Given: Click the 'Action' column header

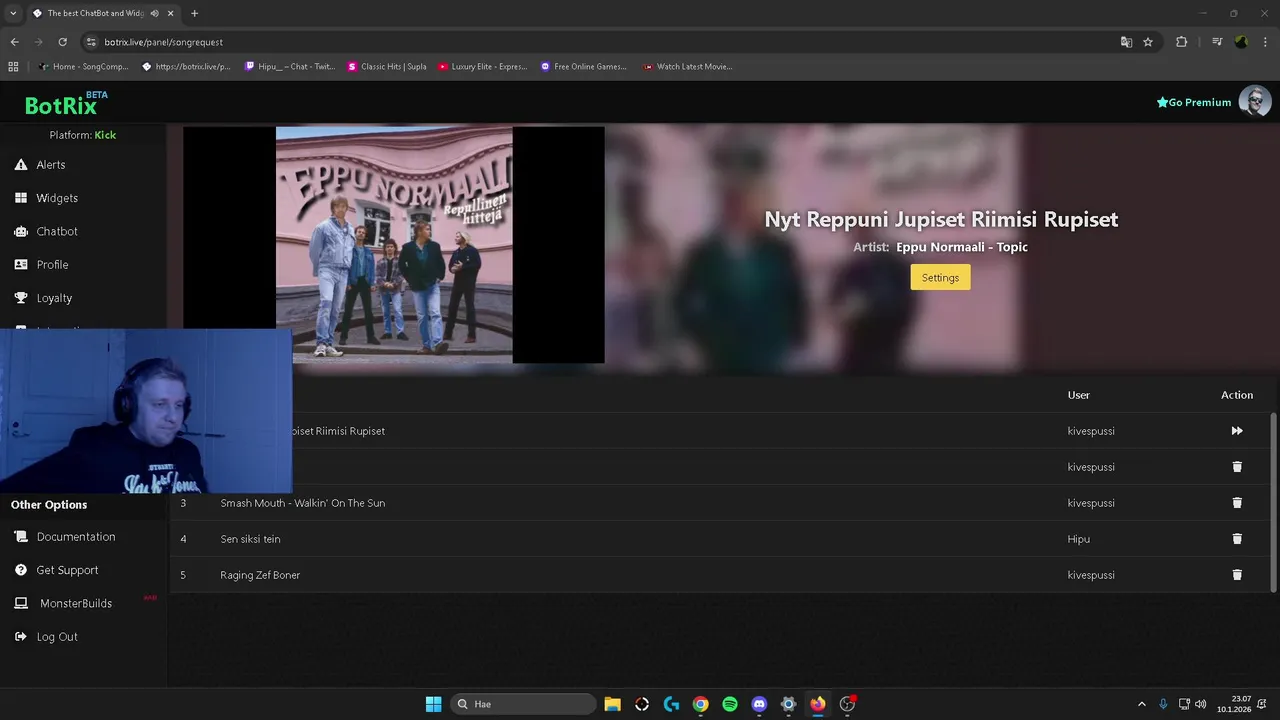Looking at the screenshot, I should (x=1237, y=395).
